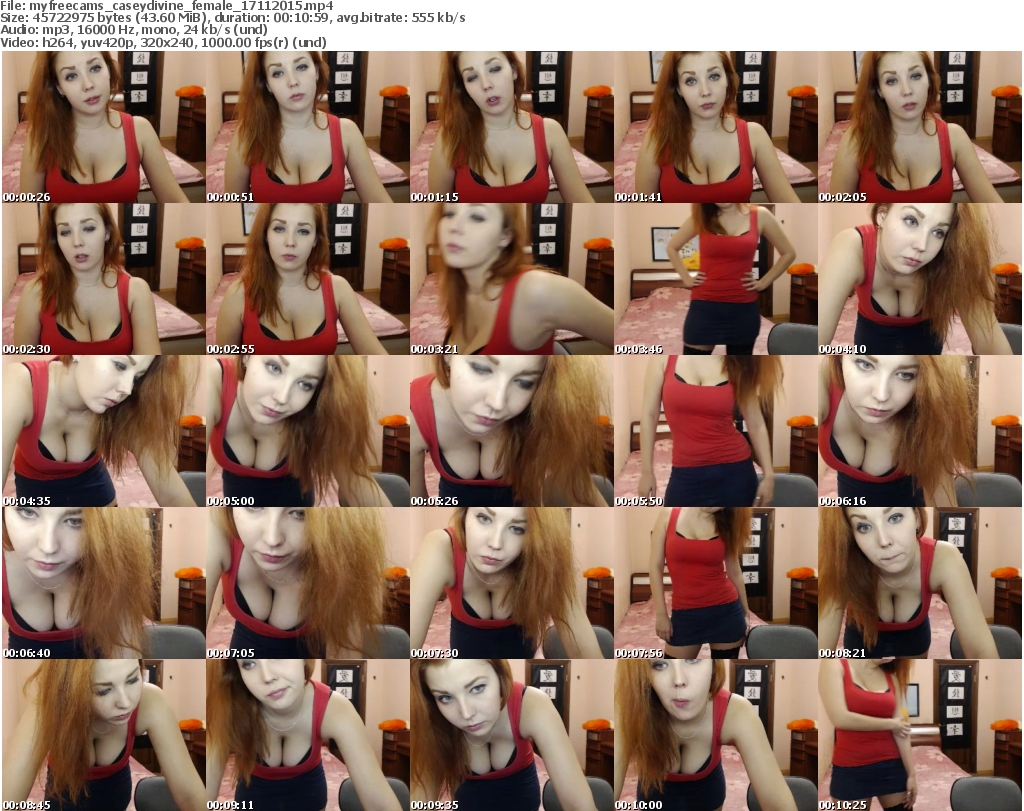Click the Audio mp3 info line

134,30
